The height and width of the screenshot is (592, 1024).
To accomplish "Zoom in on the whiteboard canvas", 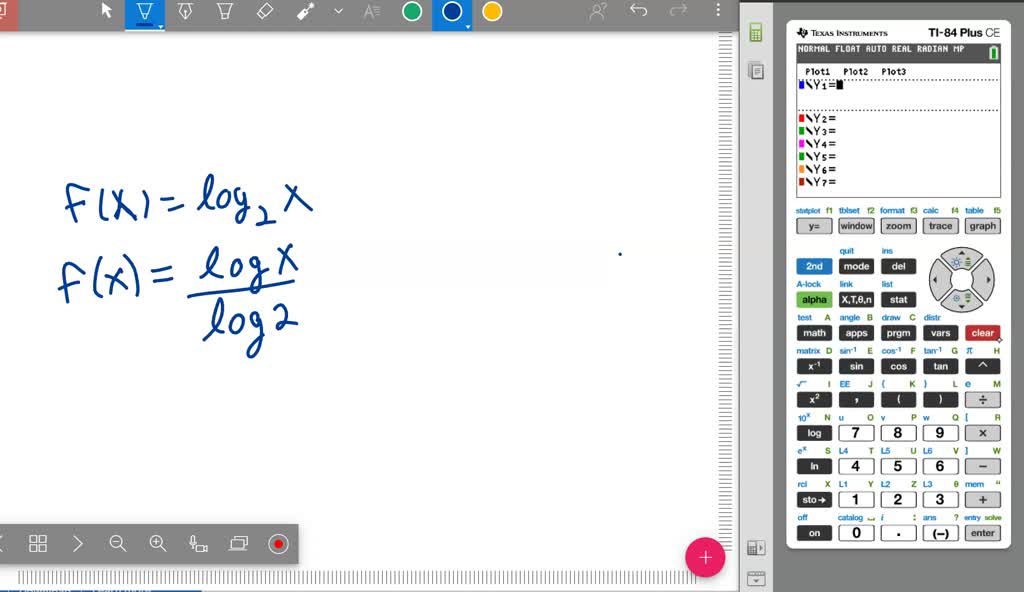I will click(156, 543).
